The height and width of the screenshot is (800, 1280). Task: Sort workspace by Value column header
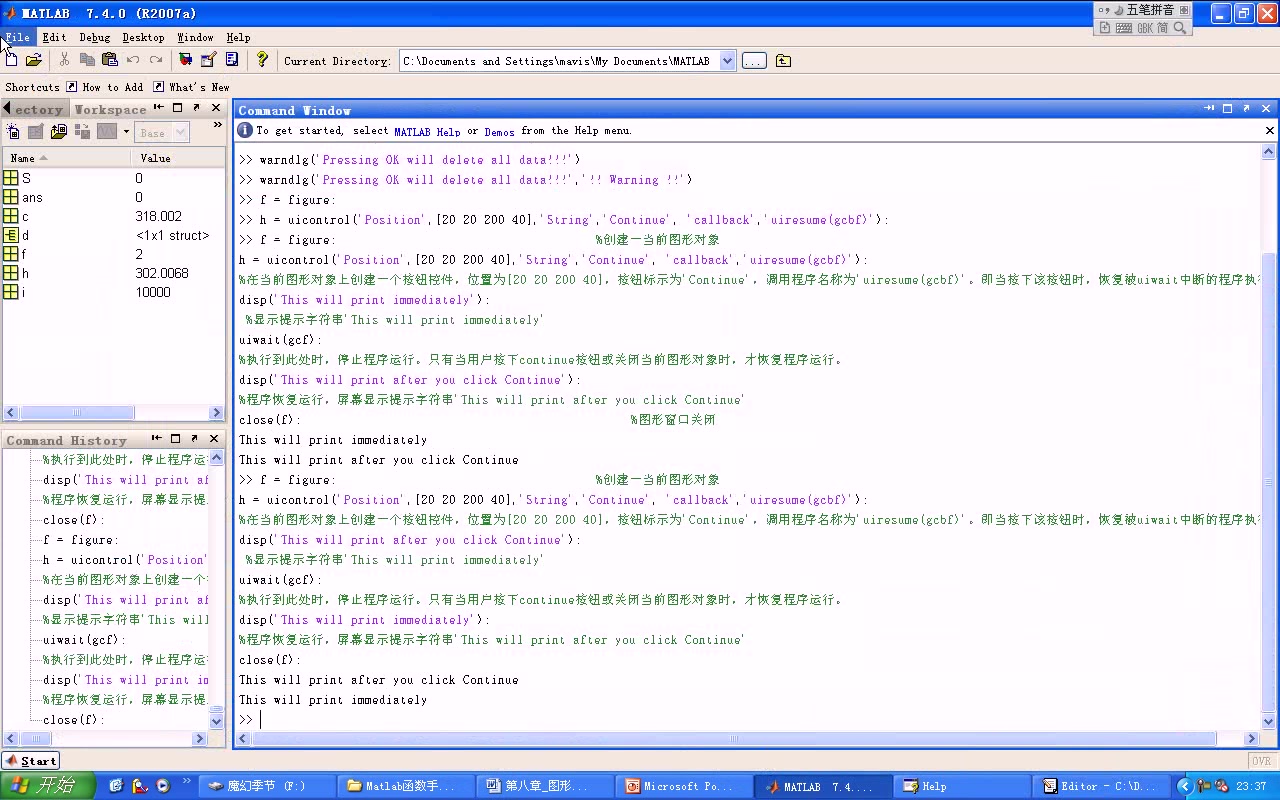(178, 158)
